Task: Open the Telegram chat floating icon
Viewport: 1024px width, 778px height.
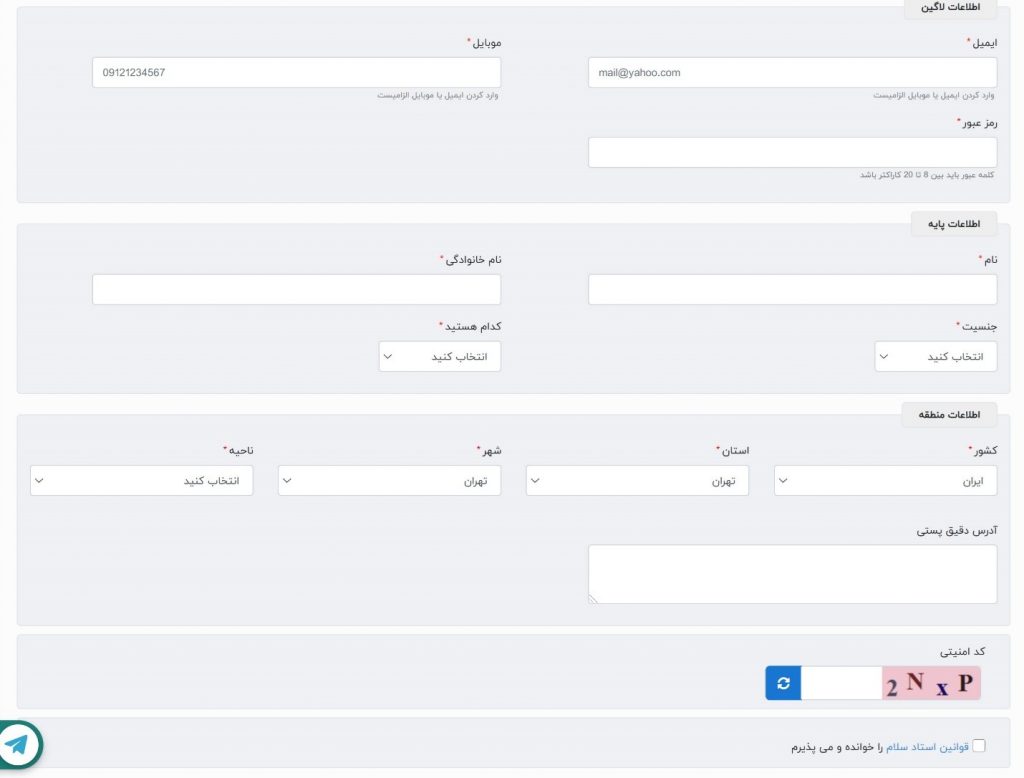Action: [x=18, y=745]
